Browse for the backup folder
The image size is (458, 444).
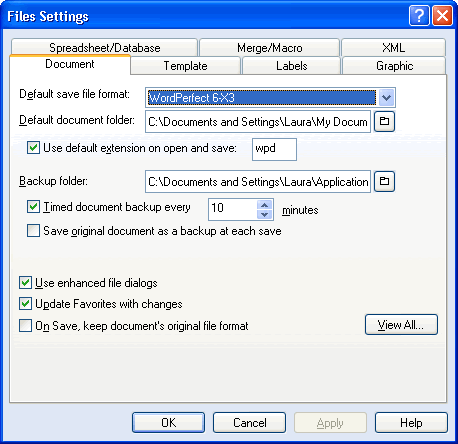[x=384, y=181]
